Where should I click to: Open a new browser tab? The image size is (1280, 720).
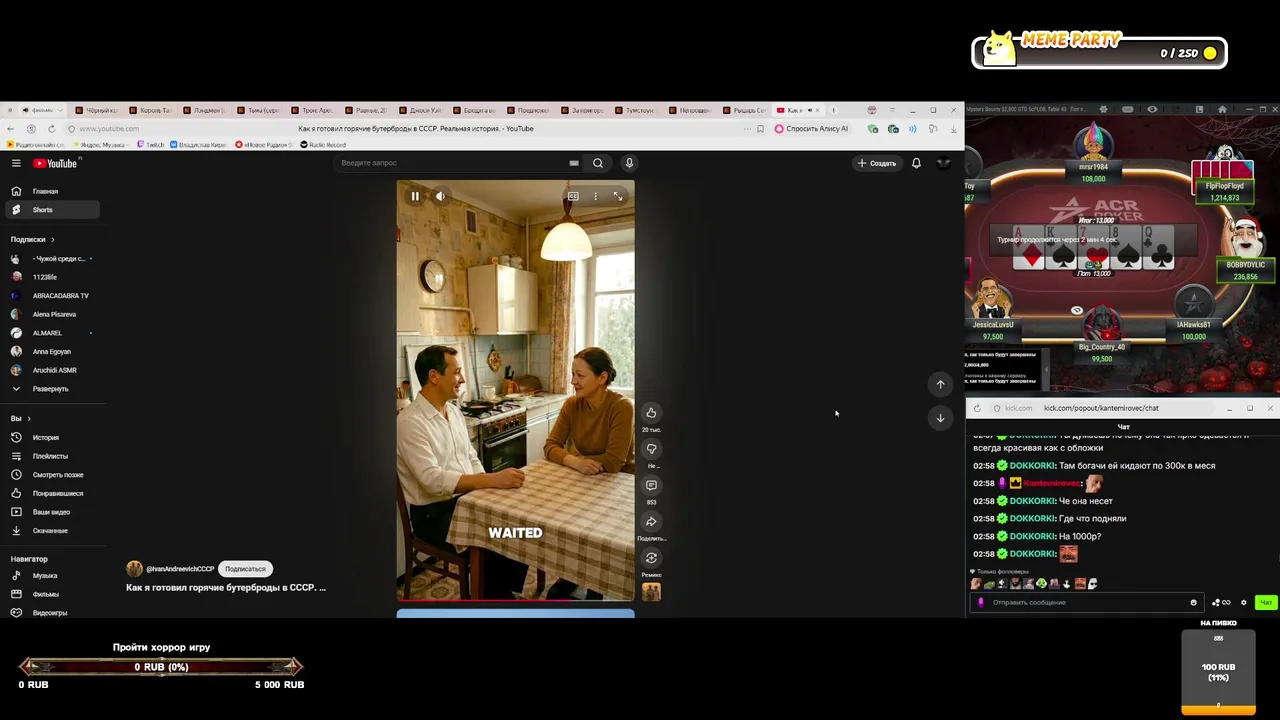coord(833,110)
